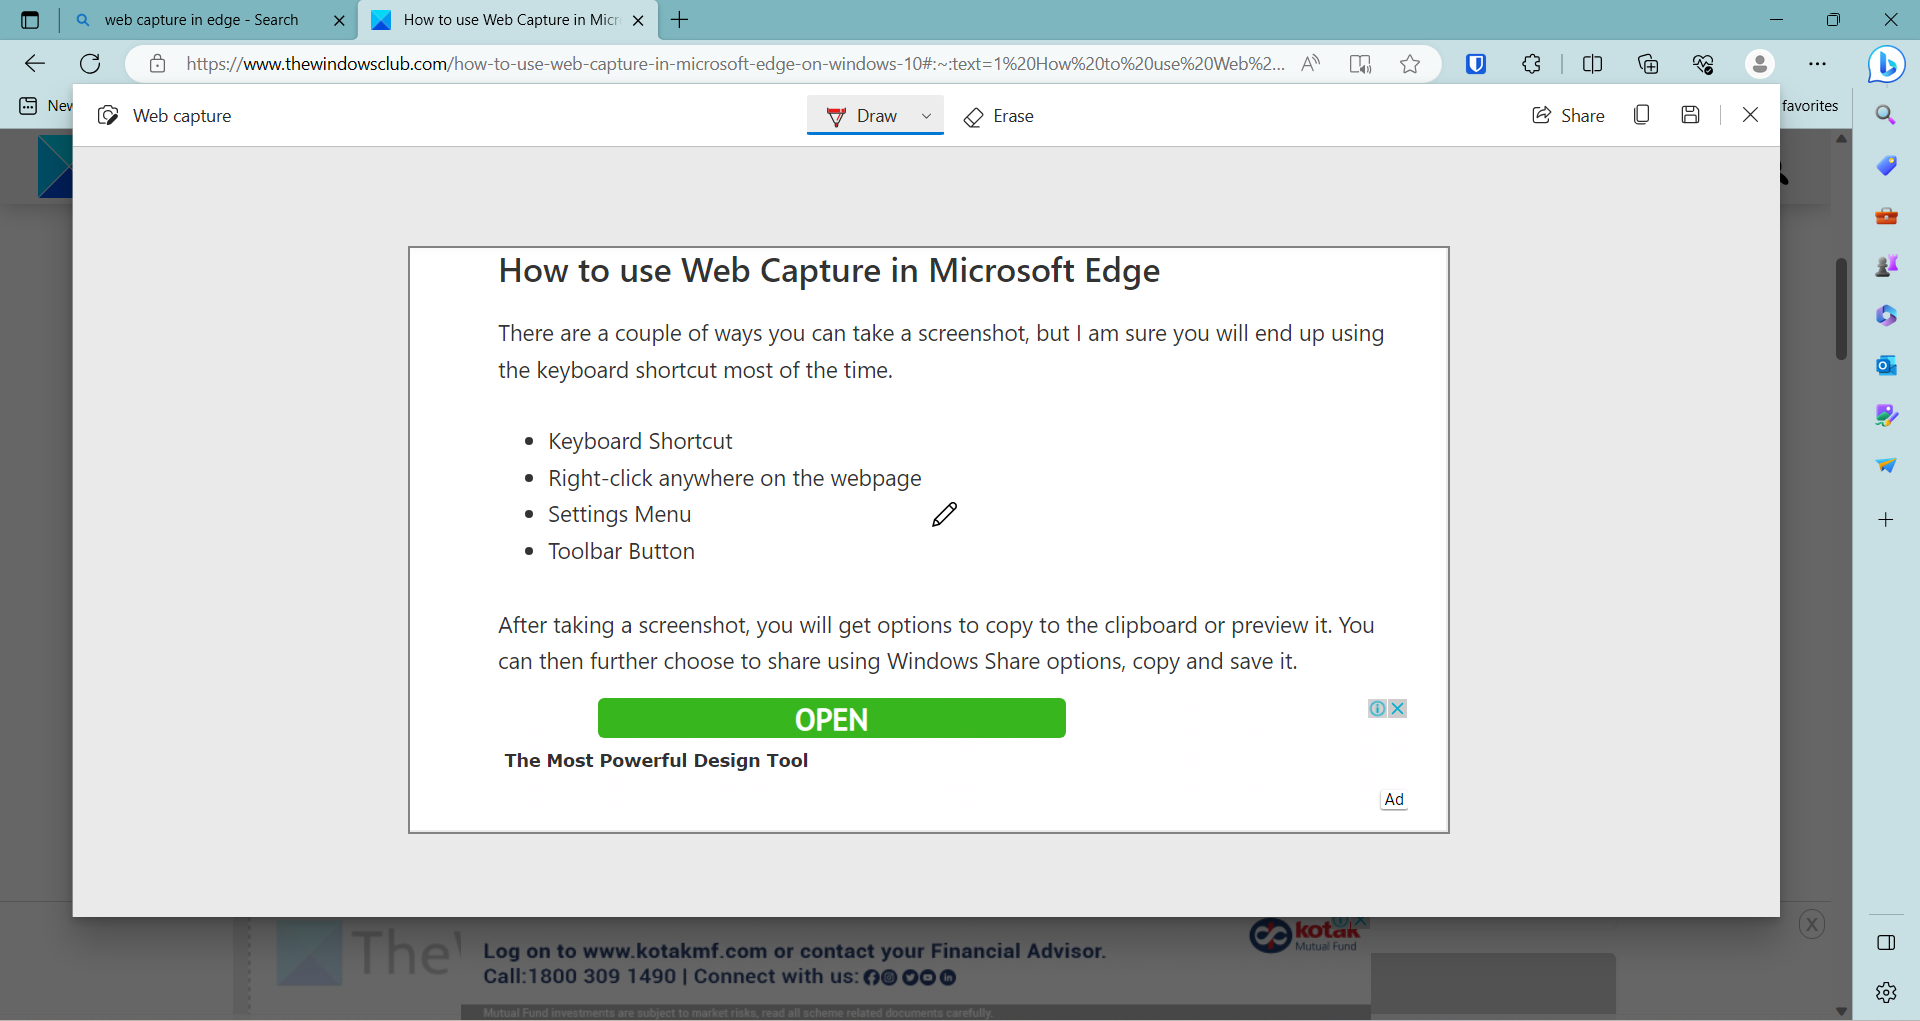Enter Immersive Reader mode

pyautogui.click(x=1360, y=64)
